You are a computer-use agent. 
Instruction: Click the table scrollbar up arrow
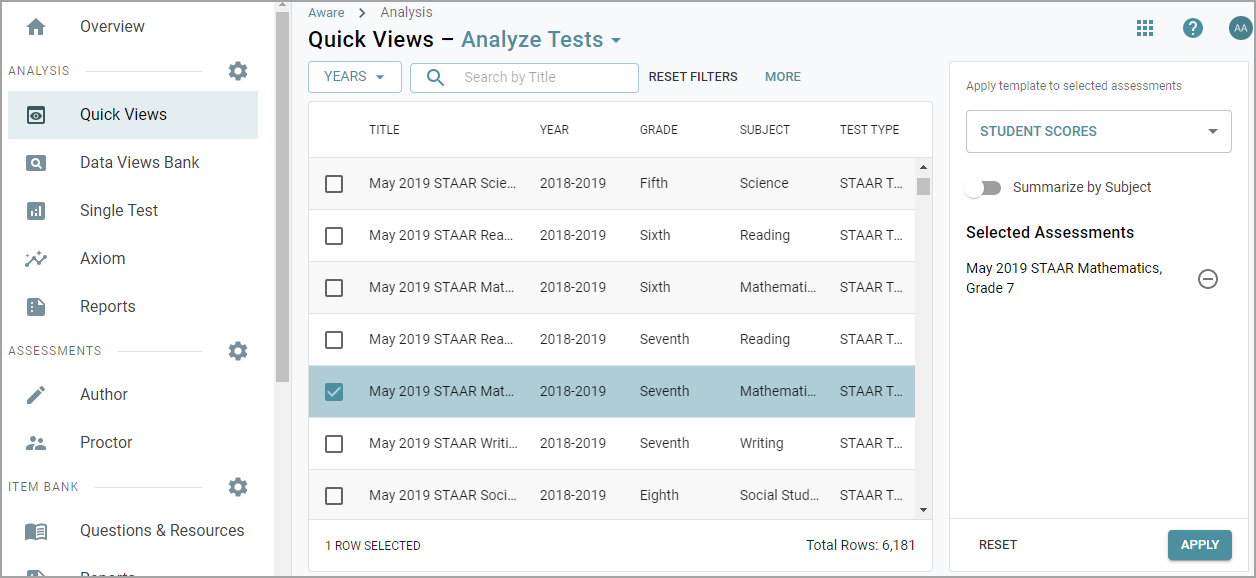(x=923, y=168)
